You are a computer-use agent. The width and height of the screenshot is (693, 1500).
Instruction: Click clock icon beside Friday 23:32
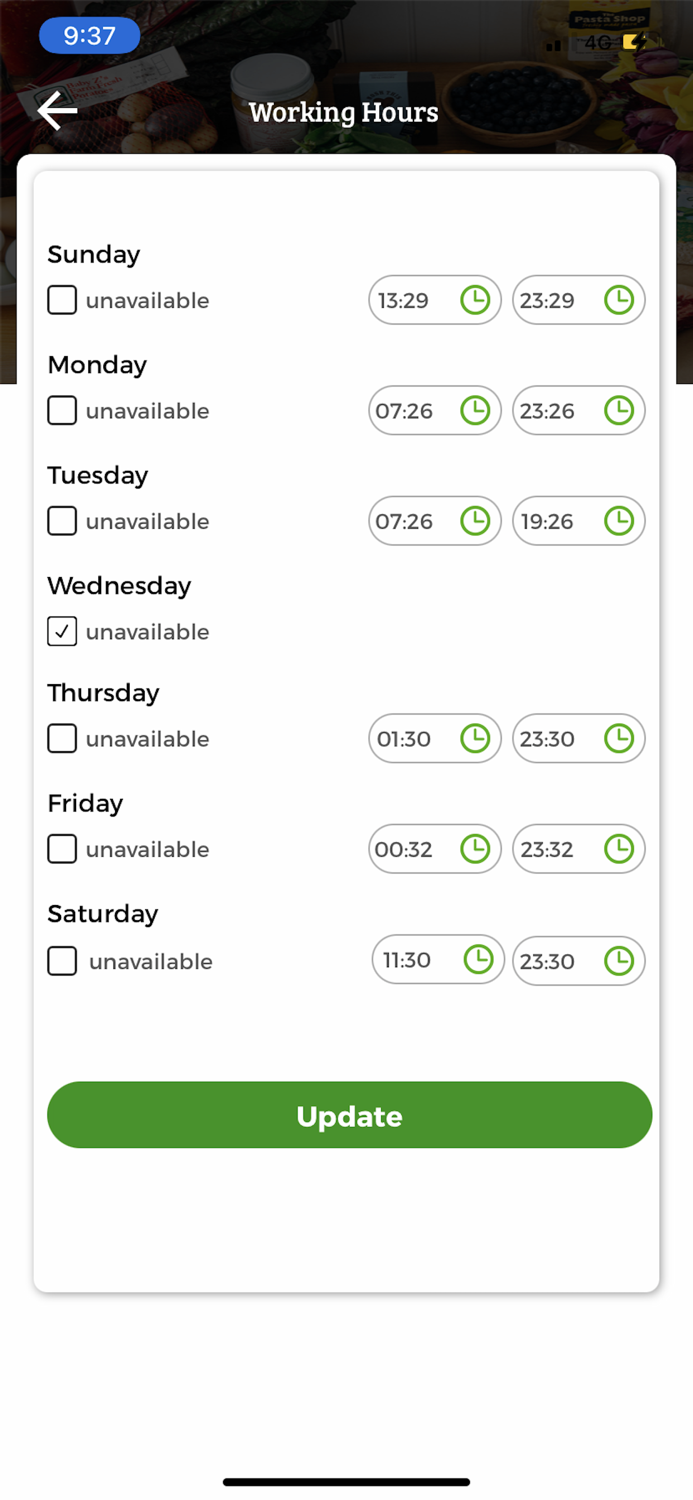(619, 848)
